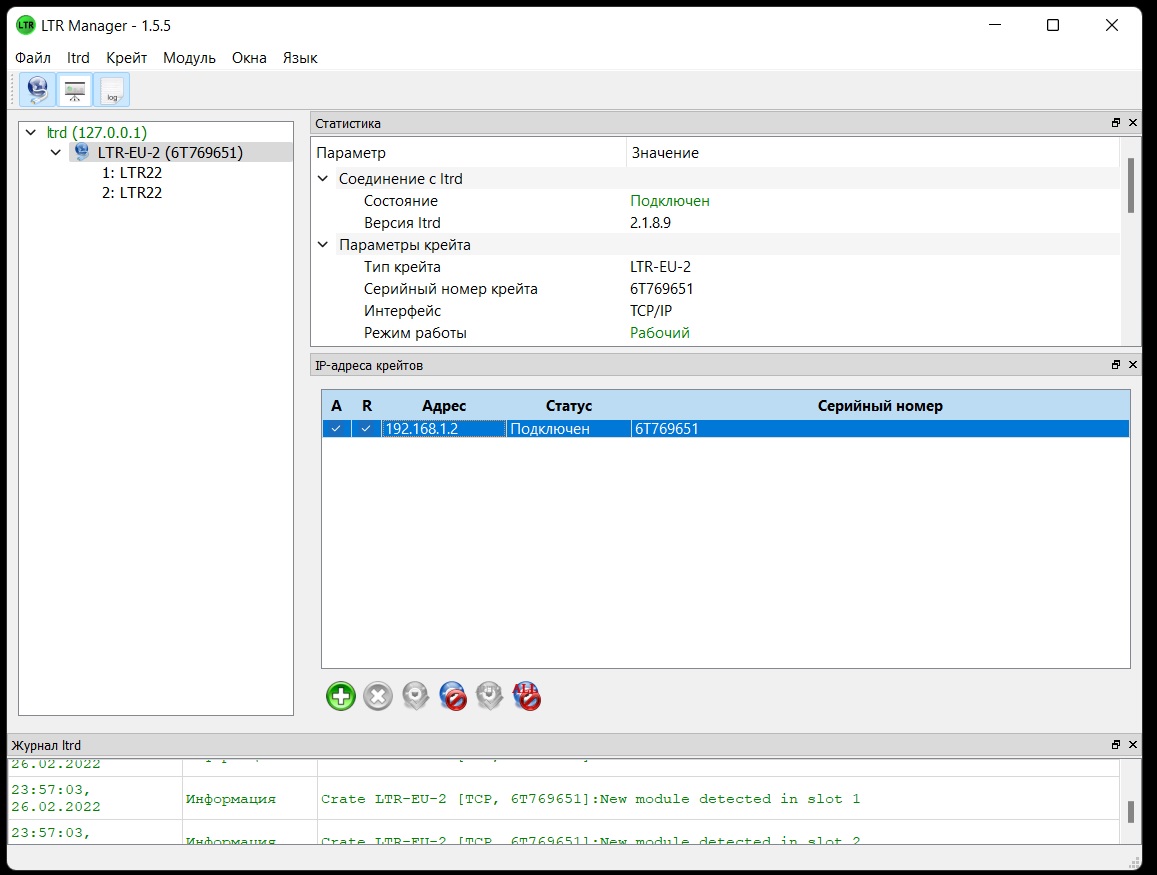1157x875 pixels.
Task: Click the Состояние parameter row
Action: [401, 201]
